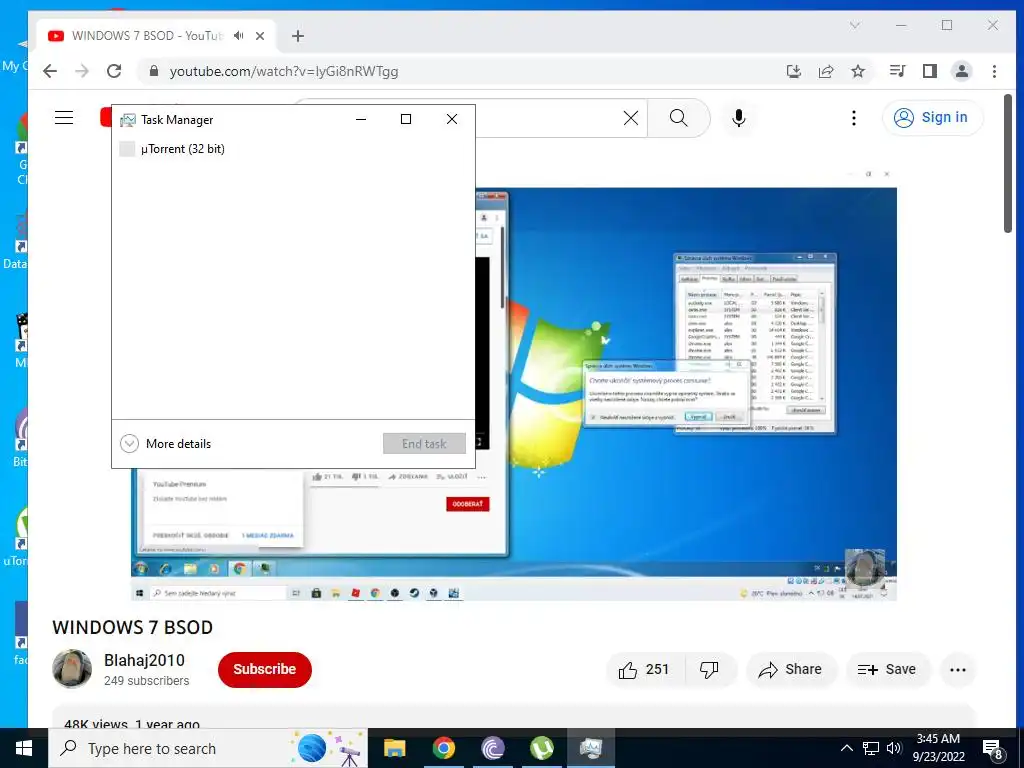Screen dimensions: 1024x768
Task: View site information via the lock icon
Action: 154,71
